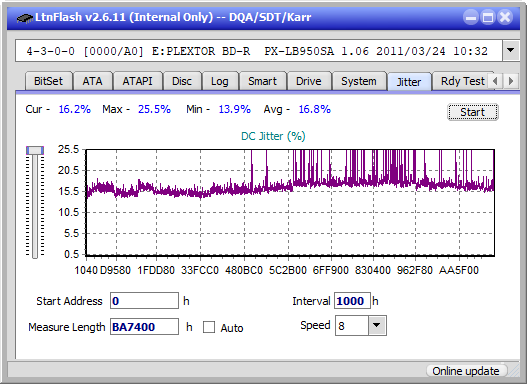This screenshot has height=384, width=527.
Task: Minimize the LtnFlash window
Action: (x=471, y=17)
